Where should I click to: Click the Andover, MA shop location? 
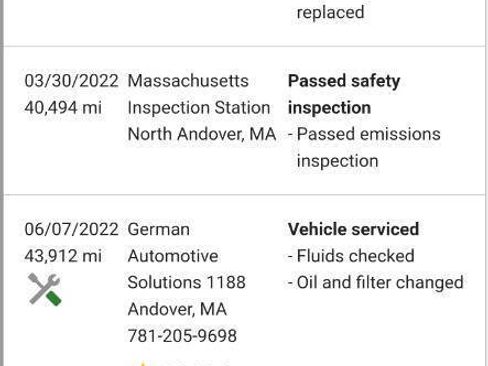click(x=177, y=309)
